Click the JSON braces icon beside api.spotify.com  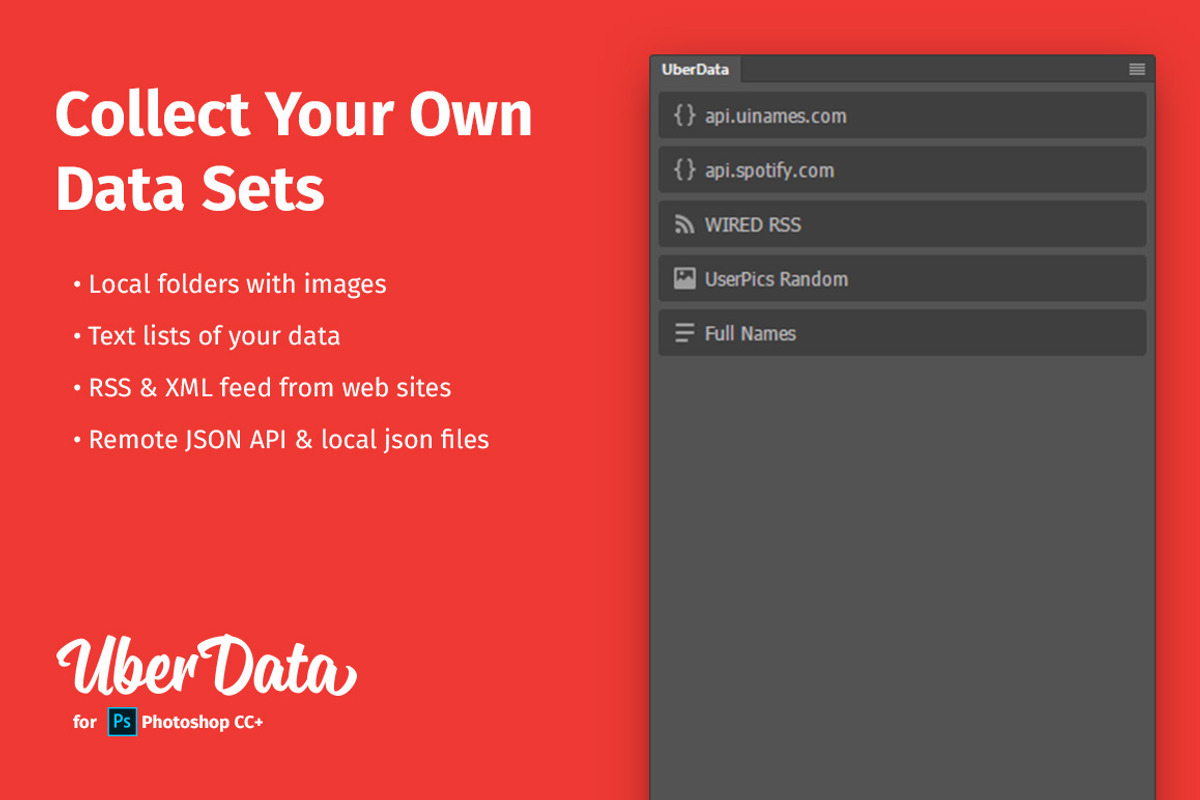coord(684,170)
